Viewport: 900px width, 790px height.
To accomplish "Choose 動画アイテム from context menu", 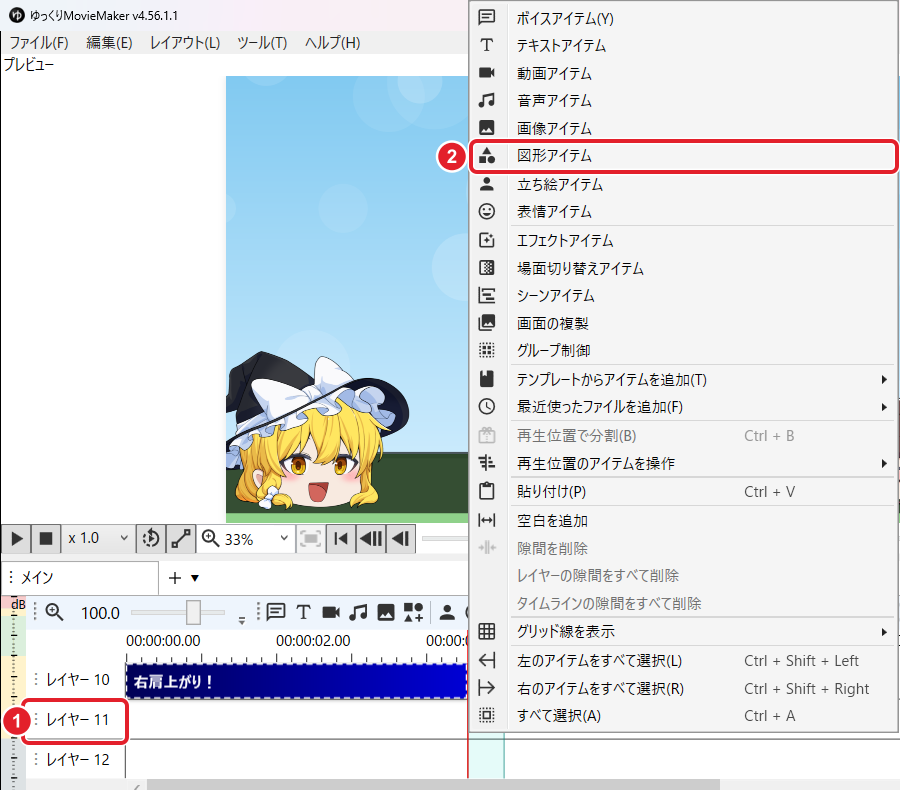I will [x=683, y=73].
